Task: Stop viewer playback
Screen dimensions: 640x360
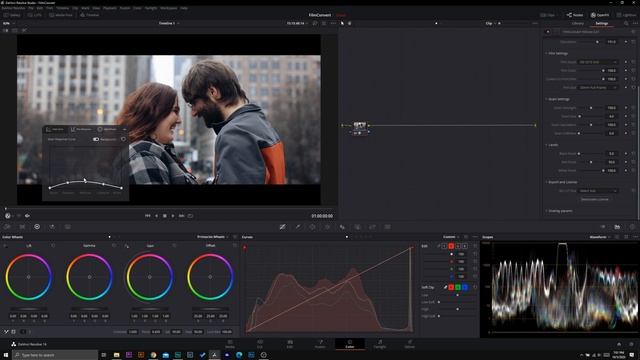Action: [164, 216]
